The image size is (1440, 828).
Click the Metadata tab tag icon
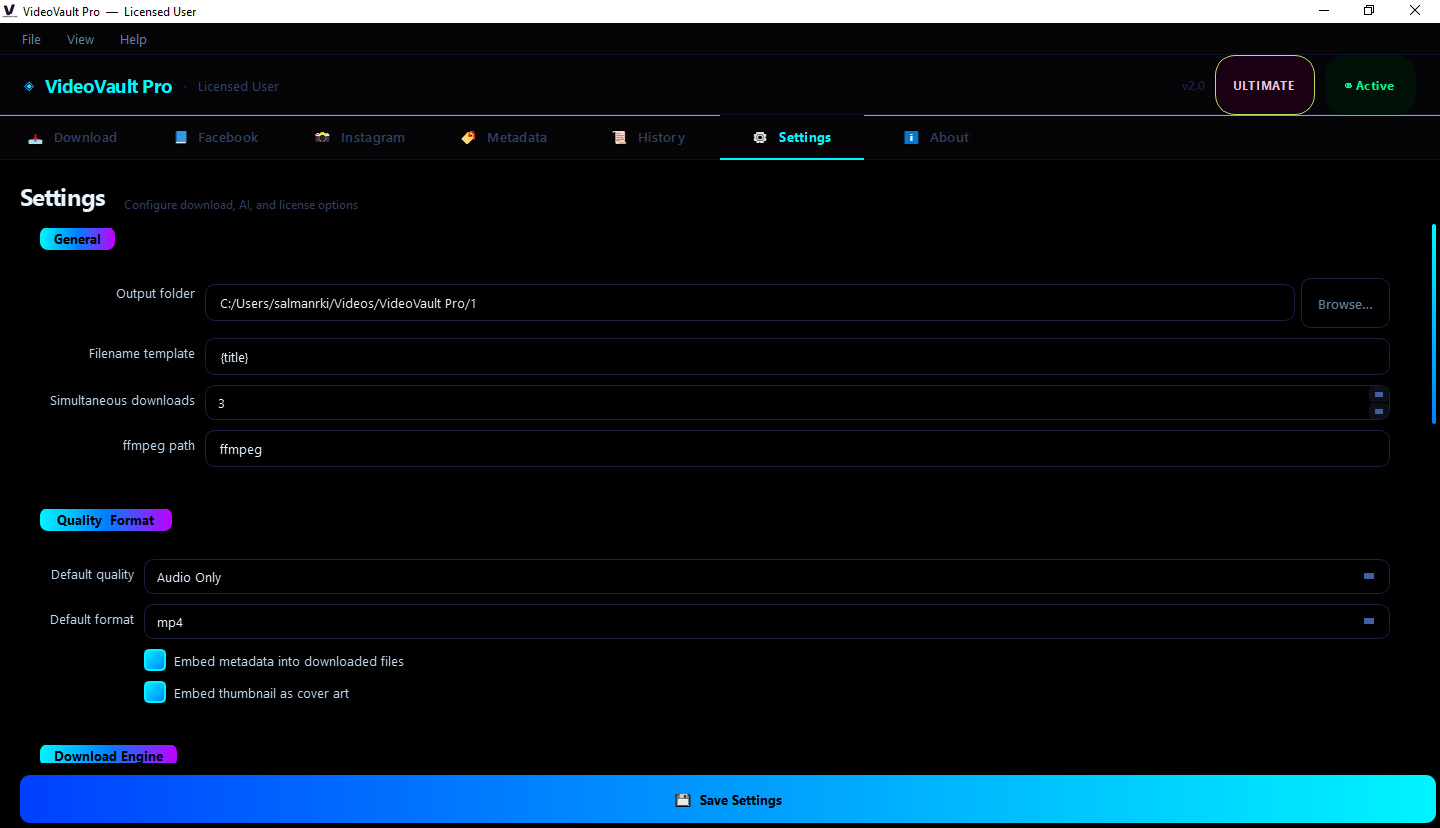point(468,138)
